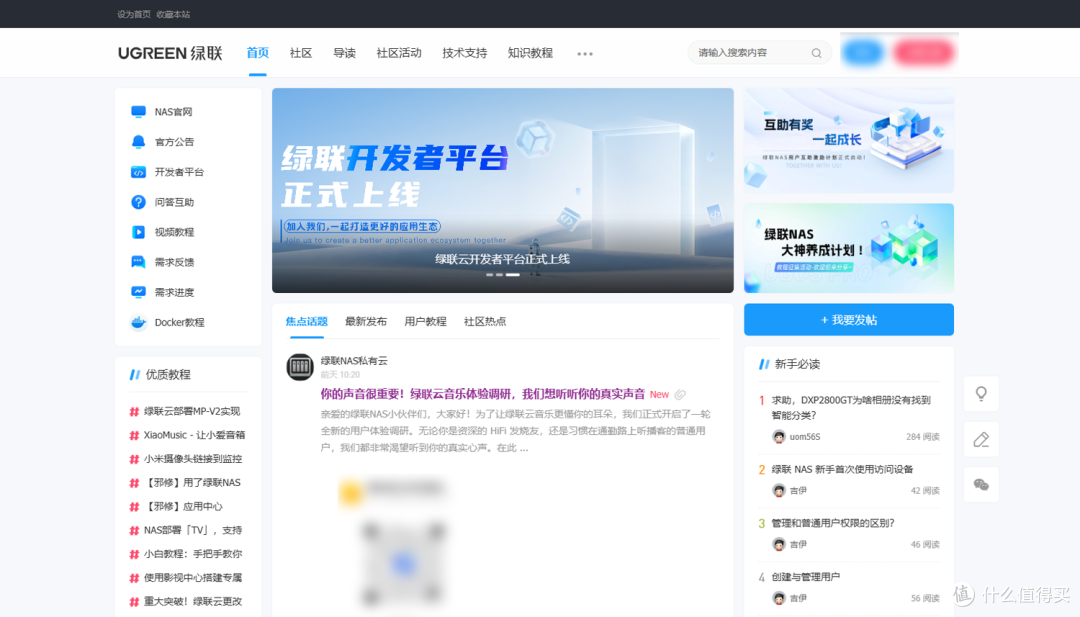
Task: Open 创建与管理用户 post
Action: 805,576
